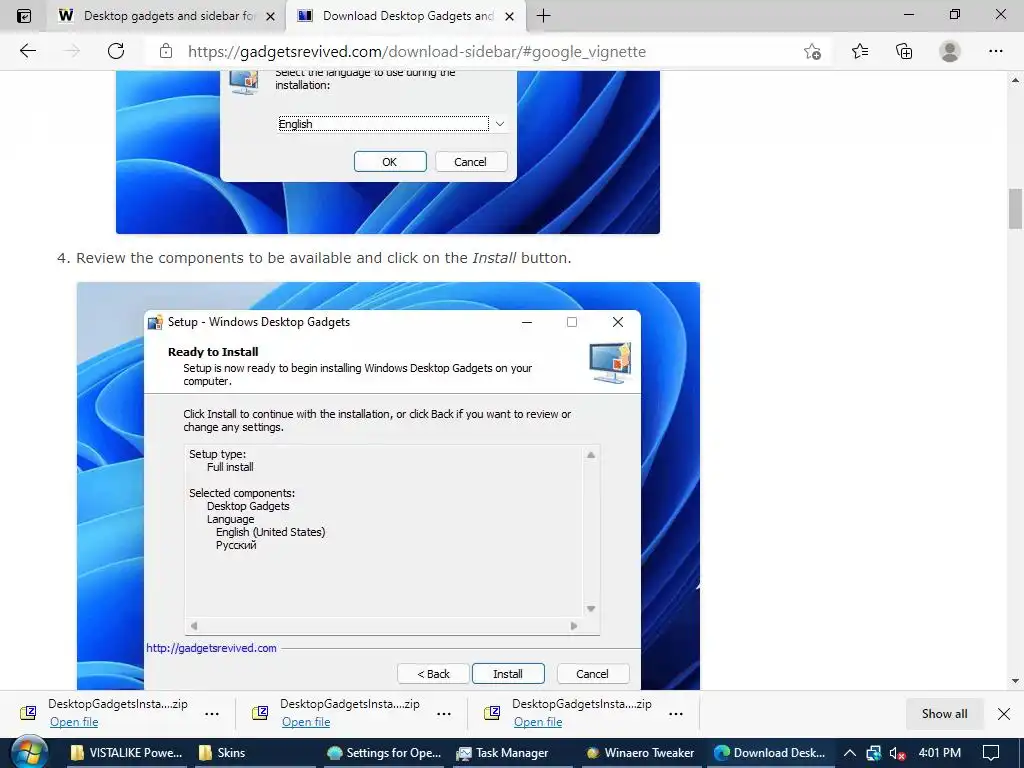Image resolution: width=1024 pixels, height=768 pixels.
Task: Click the second download's zip file icon
Action: (260, 712)
